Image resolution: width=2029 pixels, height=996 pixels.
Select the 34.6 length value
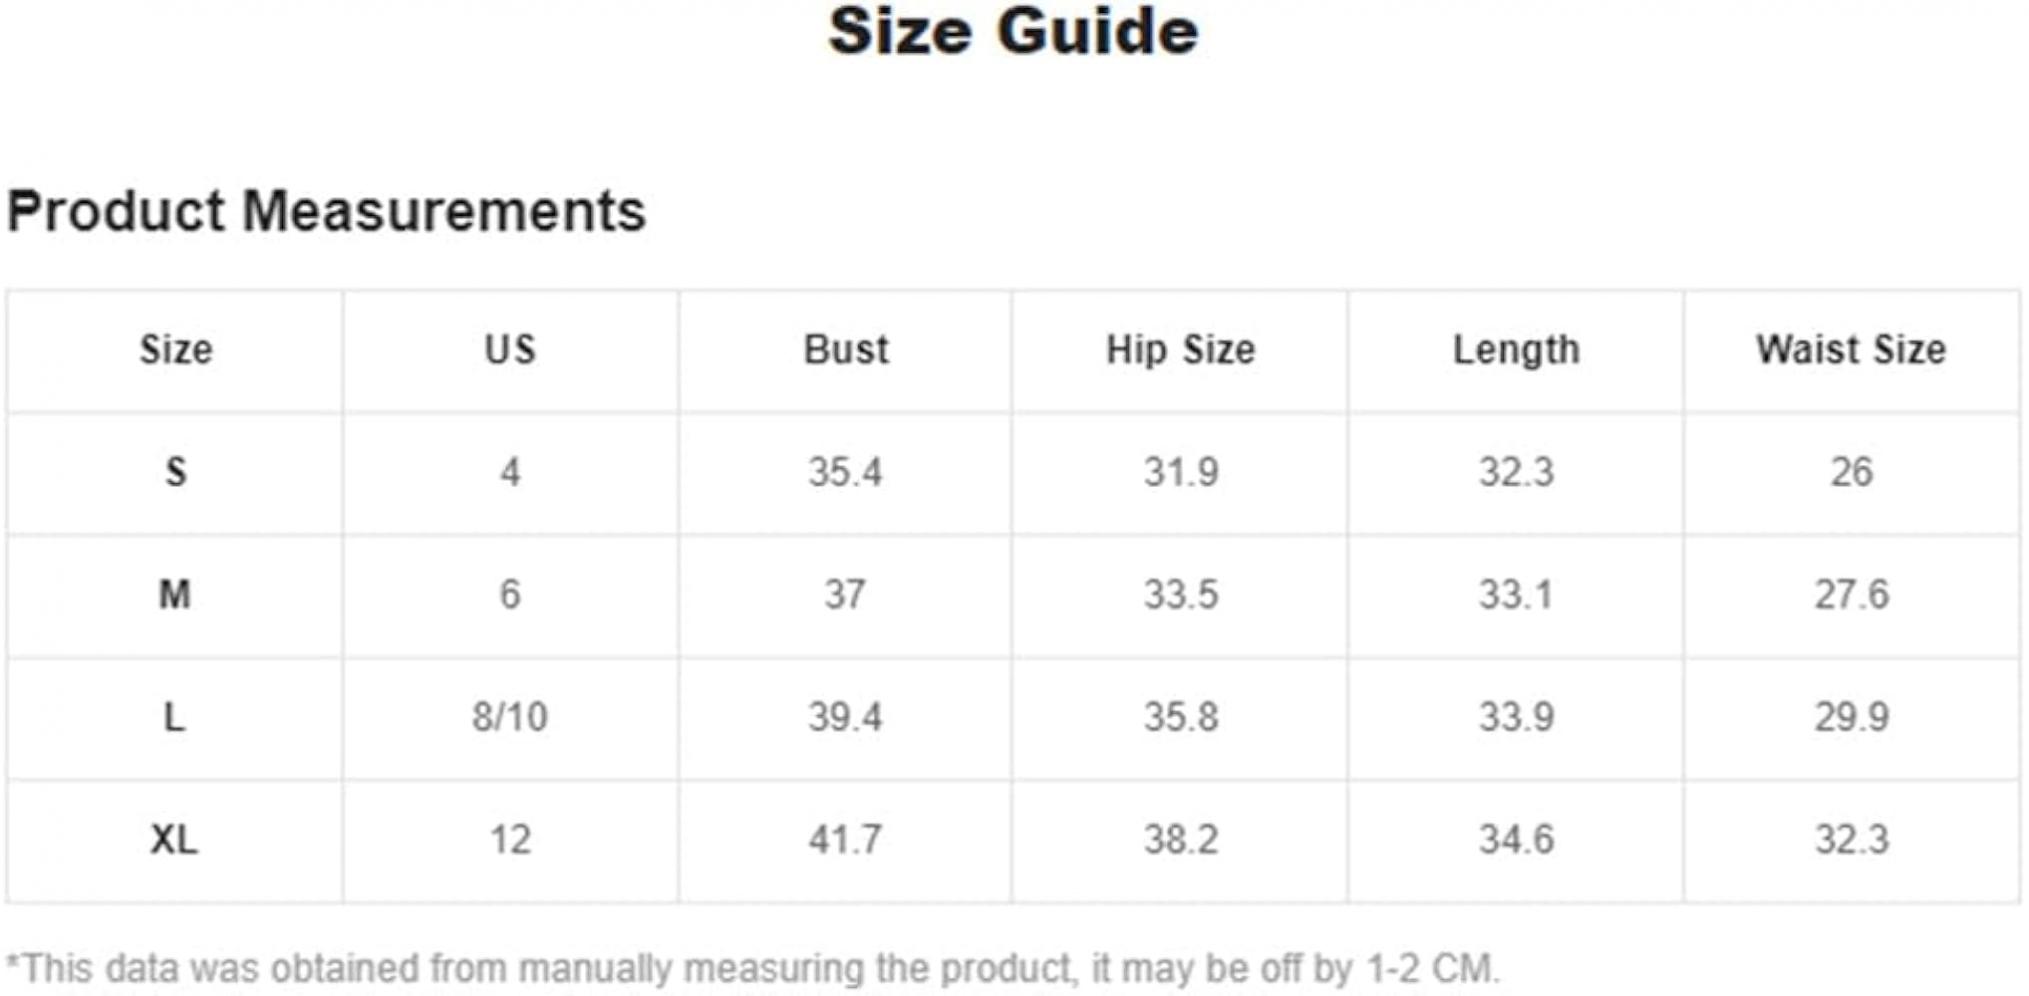pyautogui.click(x=1516, y=839)
